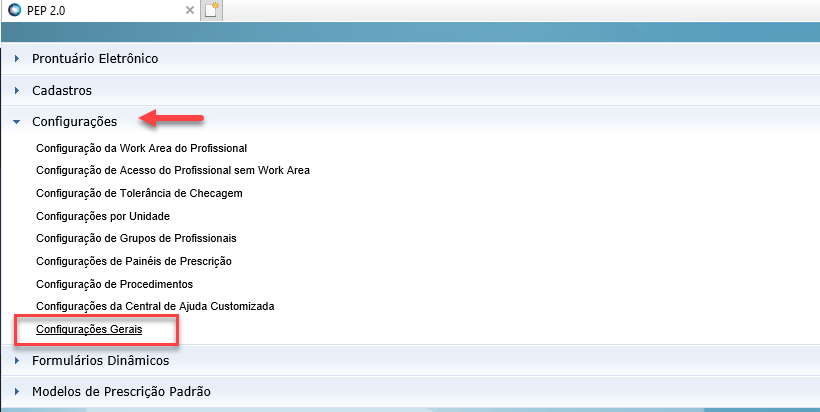Image resolution: width=820 pixels, height=412 pixels.
Task: Close the PEP 2.0 tab
Action: pos(190,10)
